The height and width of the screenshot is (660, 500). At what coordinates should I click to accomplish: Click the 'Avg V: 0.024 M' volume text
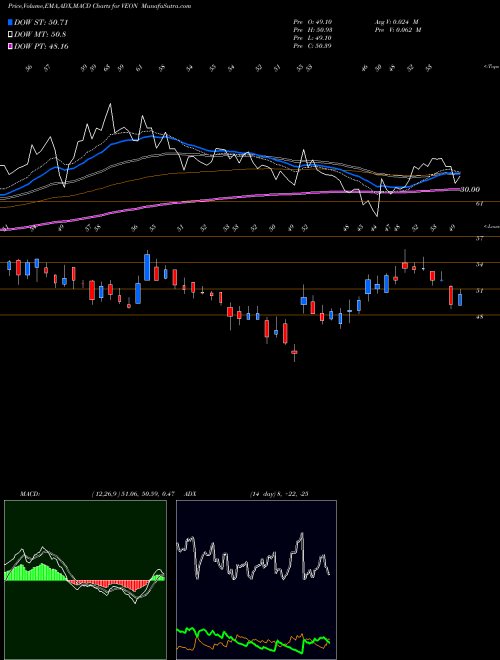(x=397, y=21)
